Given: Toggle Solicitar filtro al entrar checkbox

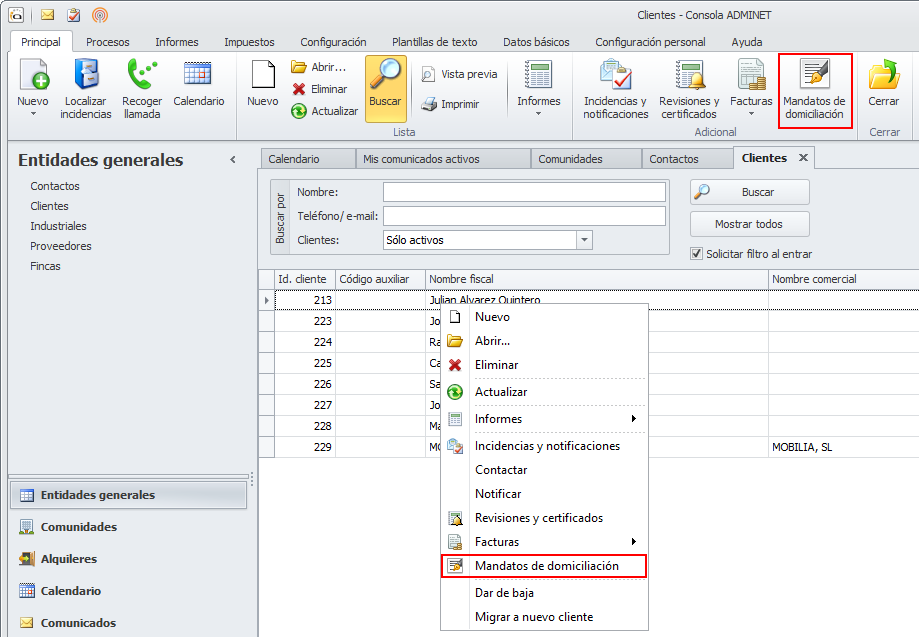Looking at the screenshot, I should pos(697,254).
